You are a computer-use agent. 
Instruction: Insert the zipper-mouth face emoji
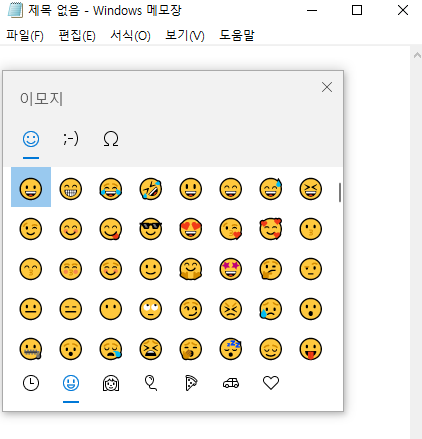[x=31, y=349]
